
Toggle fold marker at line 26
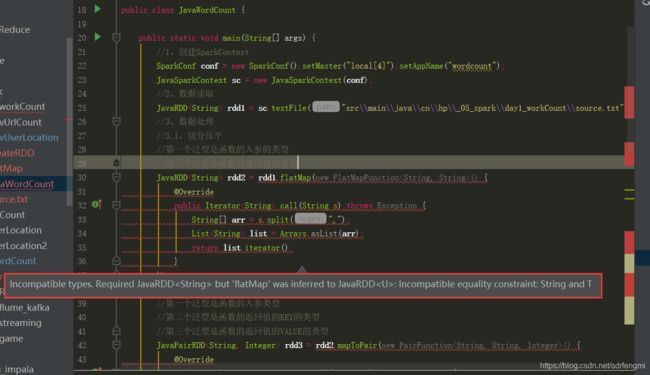[116, 121]
